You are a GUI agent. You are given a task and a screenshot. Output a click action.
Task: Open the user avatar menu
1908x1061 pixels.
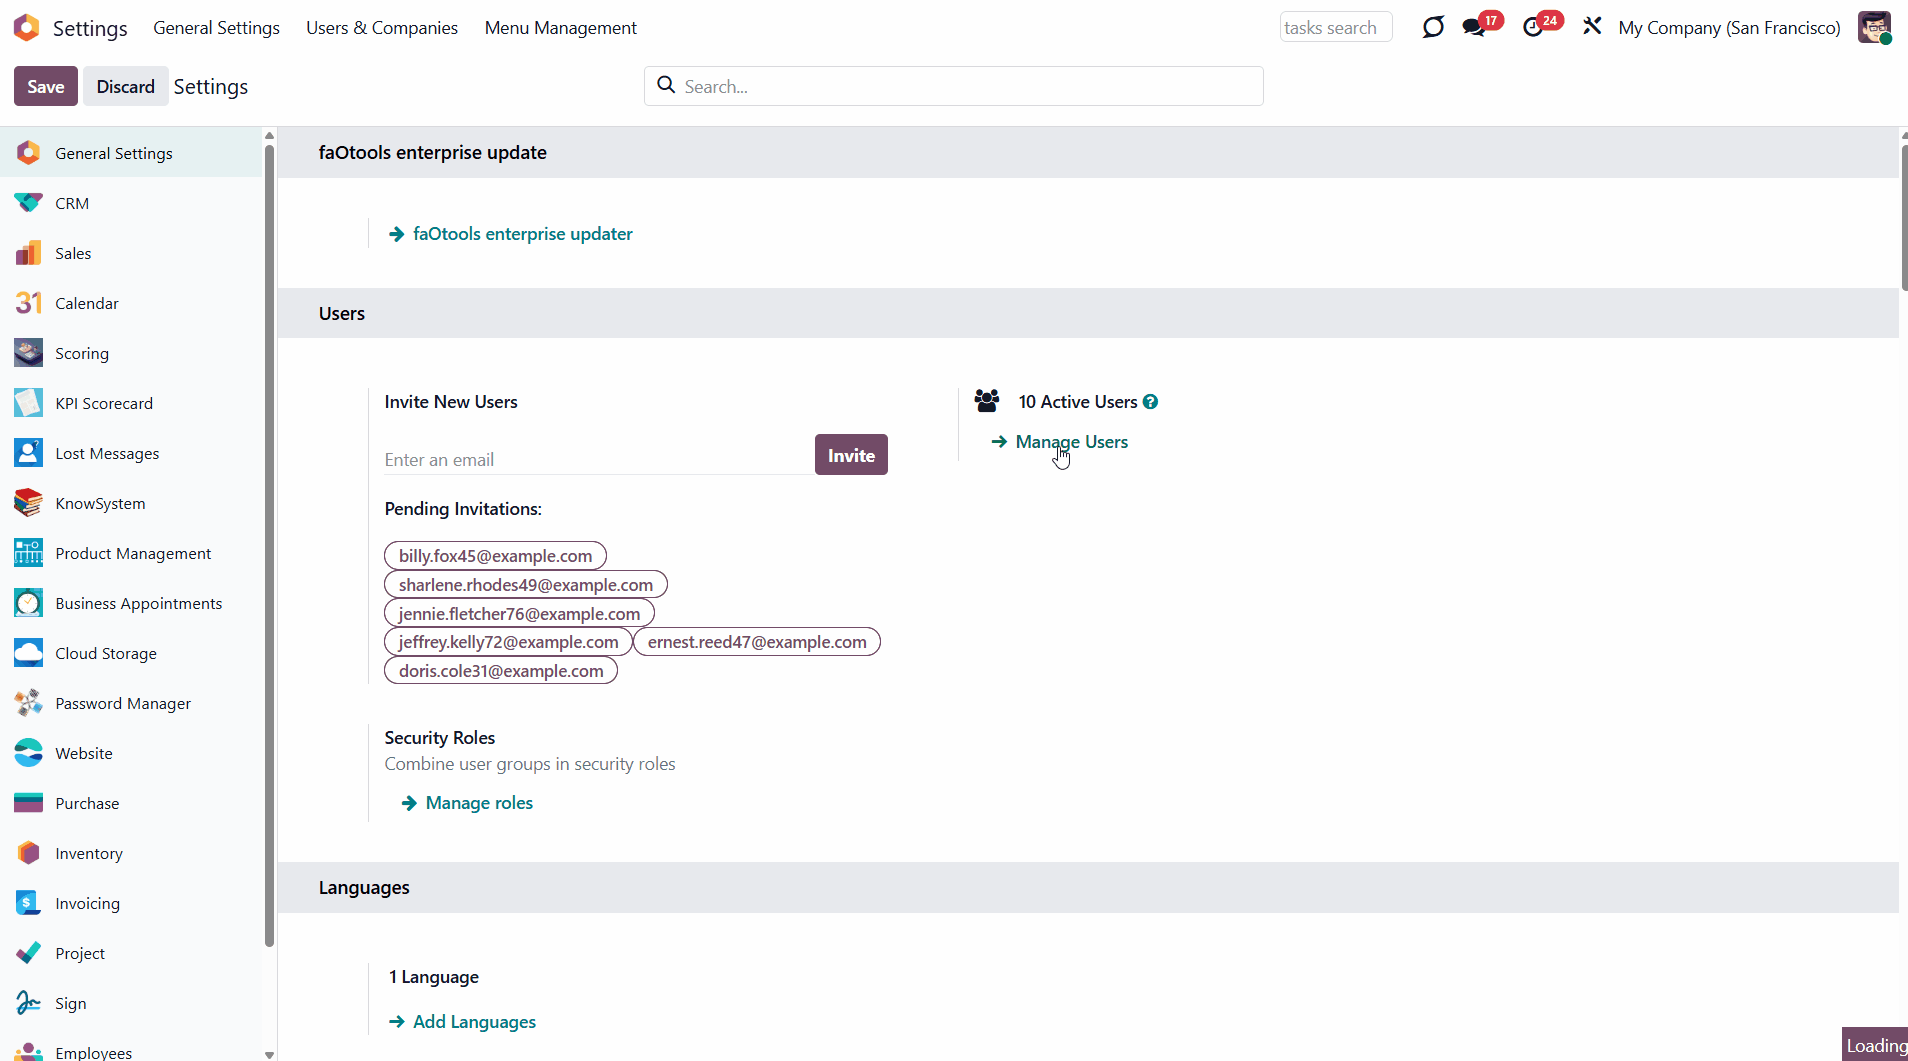click(1874, 27)
